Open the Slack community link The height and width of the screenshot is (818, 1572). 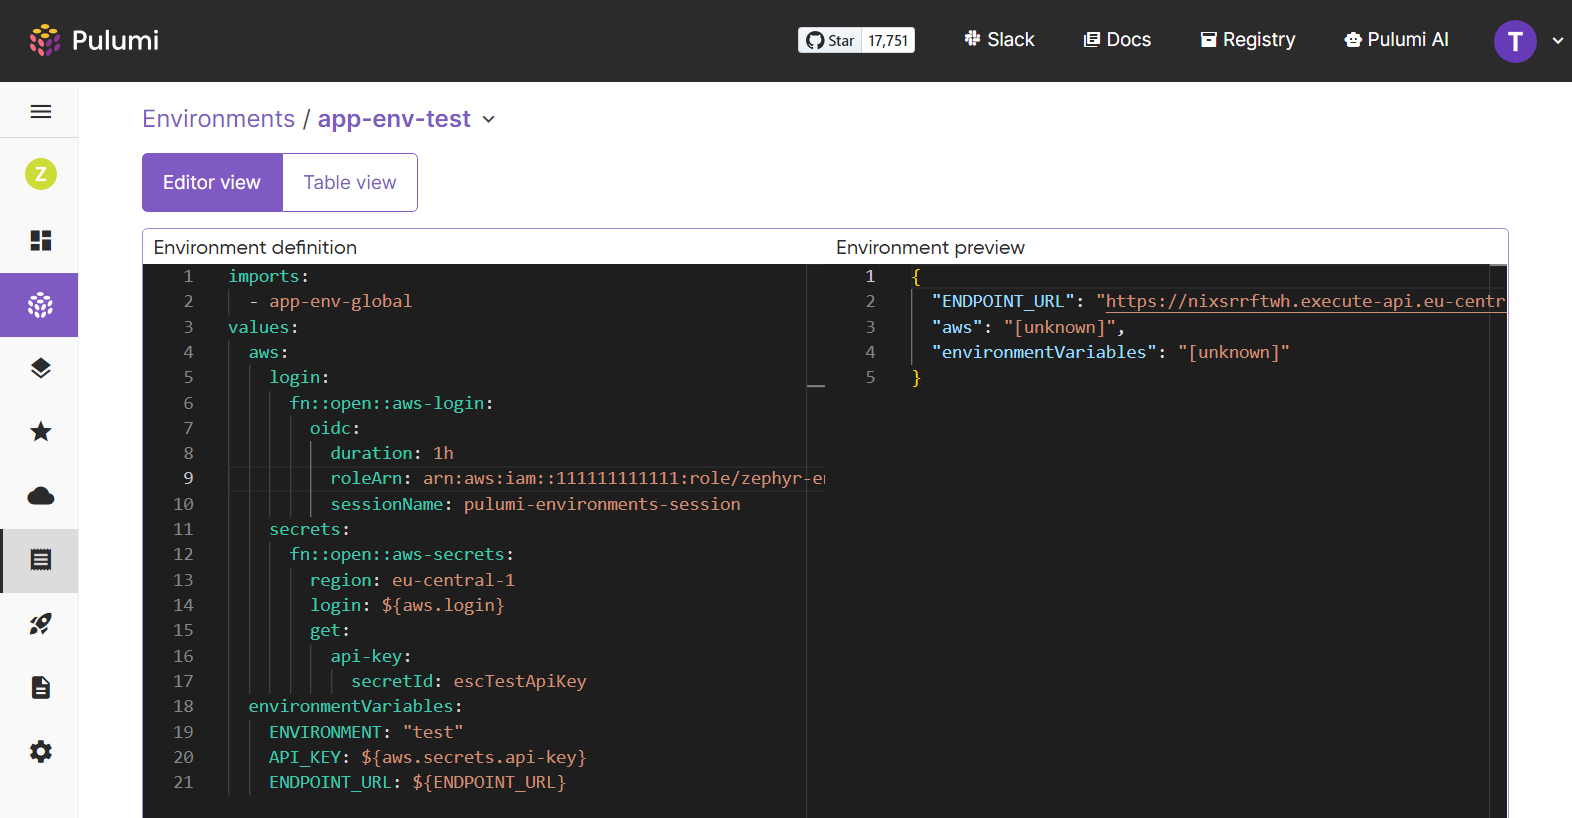tap(999, 40)
